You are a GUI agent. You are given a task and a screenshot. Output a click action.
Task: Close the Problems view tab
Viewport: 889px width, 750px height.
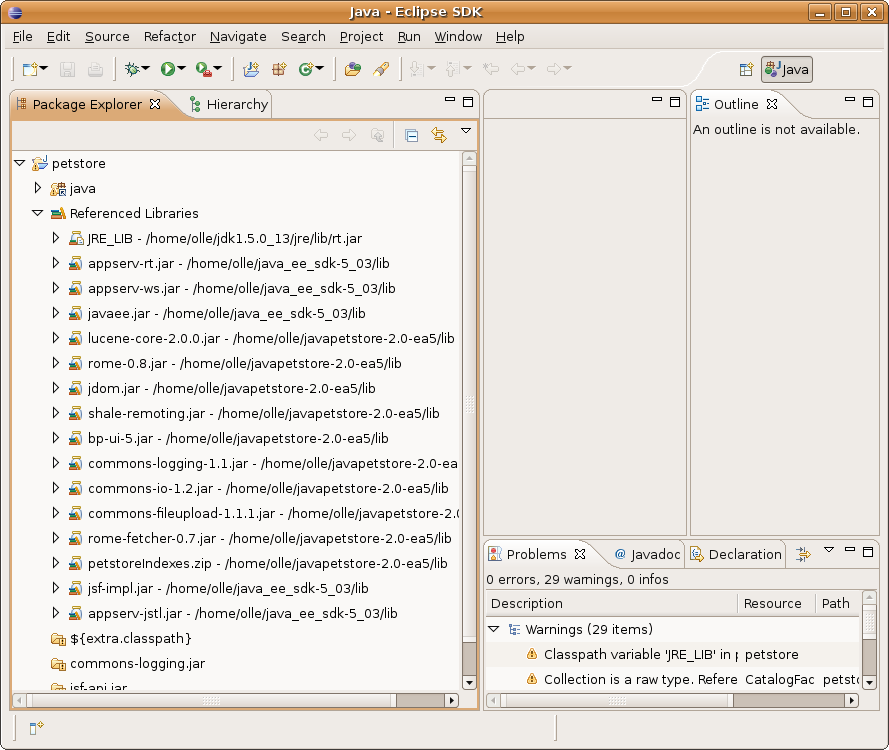click(x=579, y=554)
